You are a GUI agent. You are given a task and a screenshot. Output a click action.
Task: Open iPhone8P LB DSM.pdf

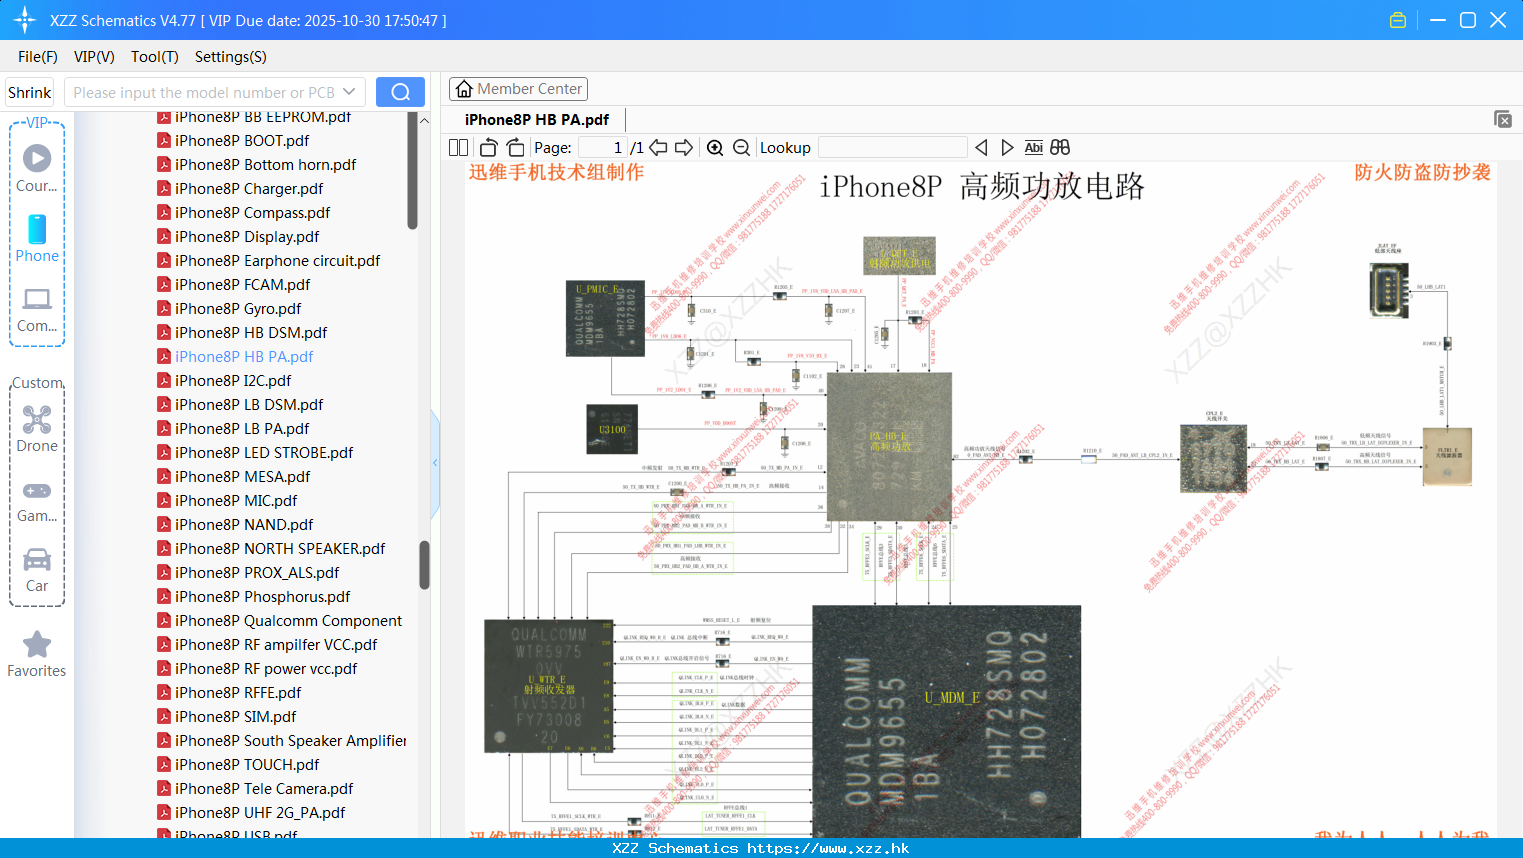[249, 404]
